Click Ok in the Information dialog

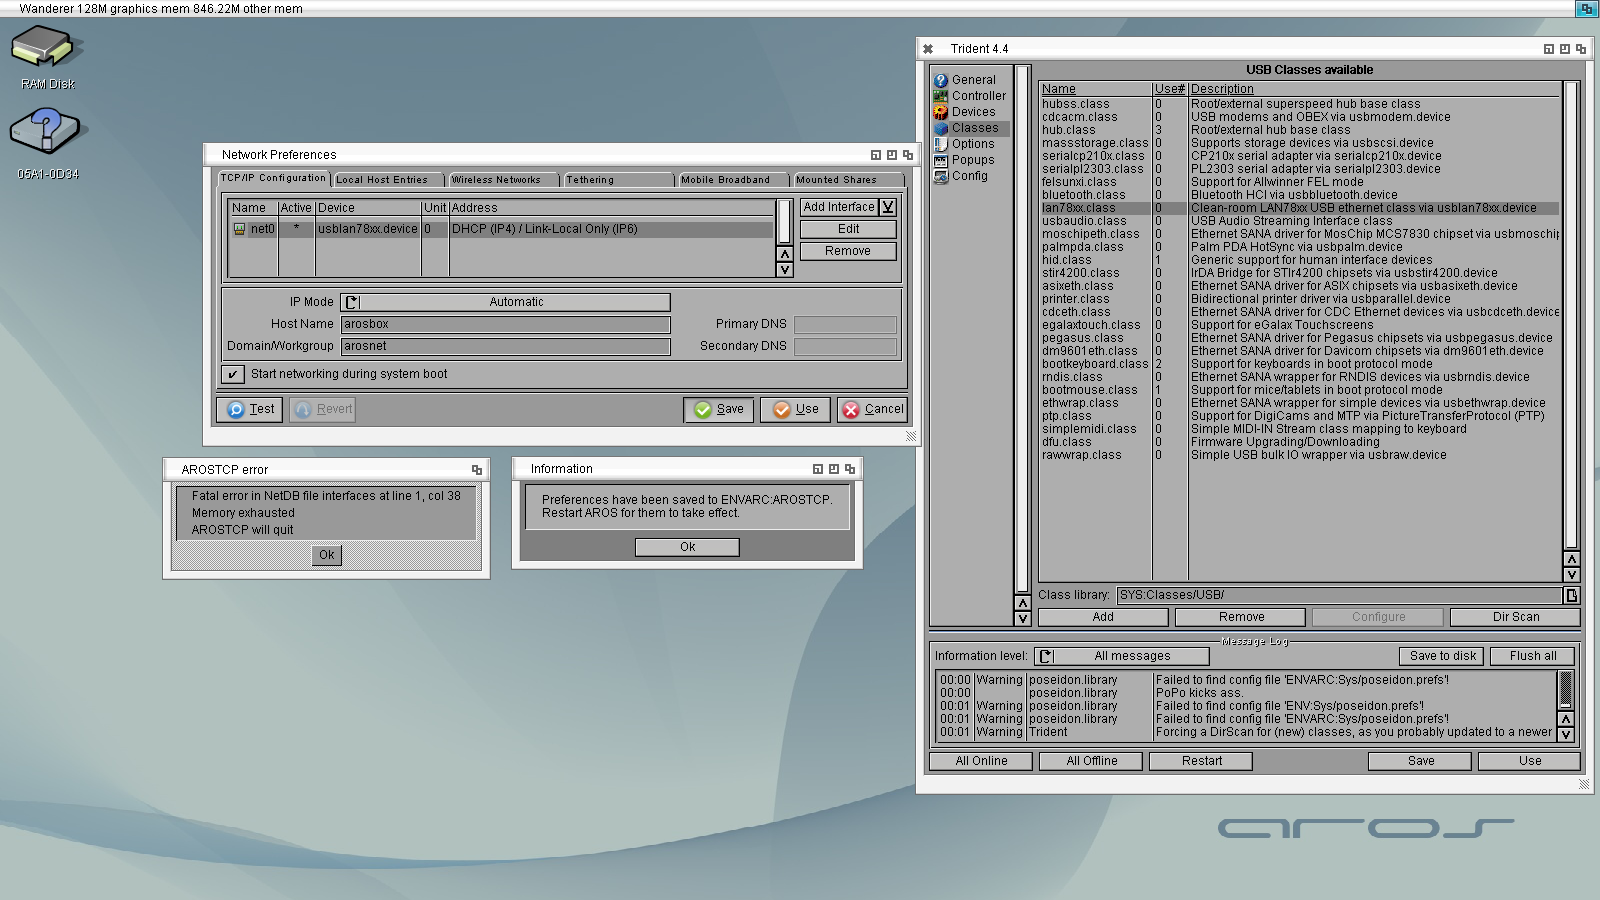[688, 547]
